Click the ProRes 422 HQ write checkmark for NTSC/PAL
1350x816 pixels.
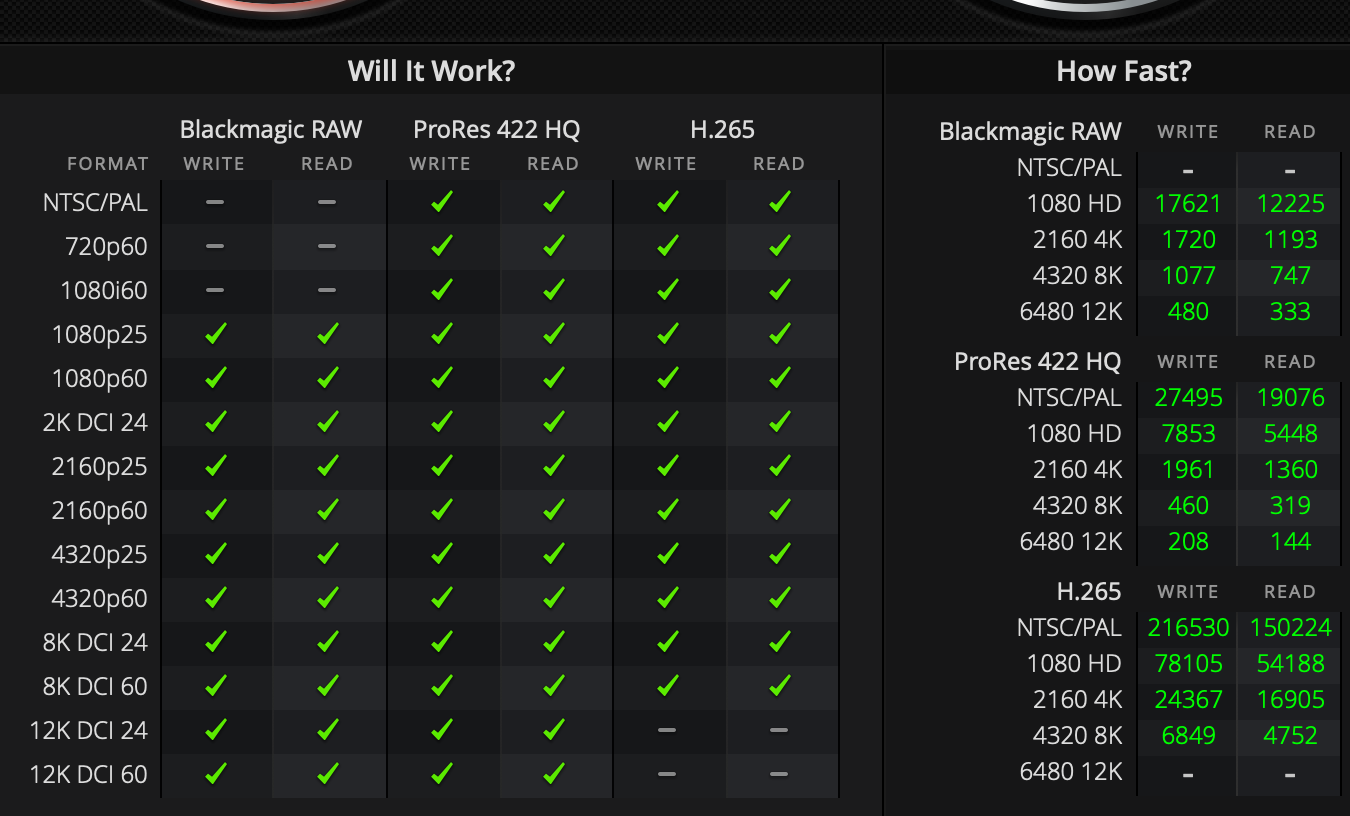[441, 202]
